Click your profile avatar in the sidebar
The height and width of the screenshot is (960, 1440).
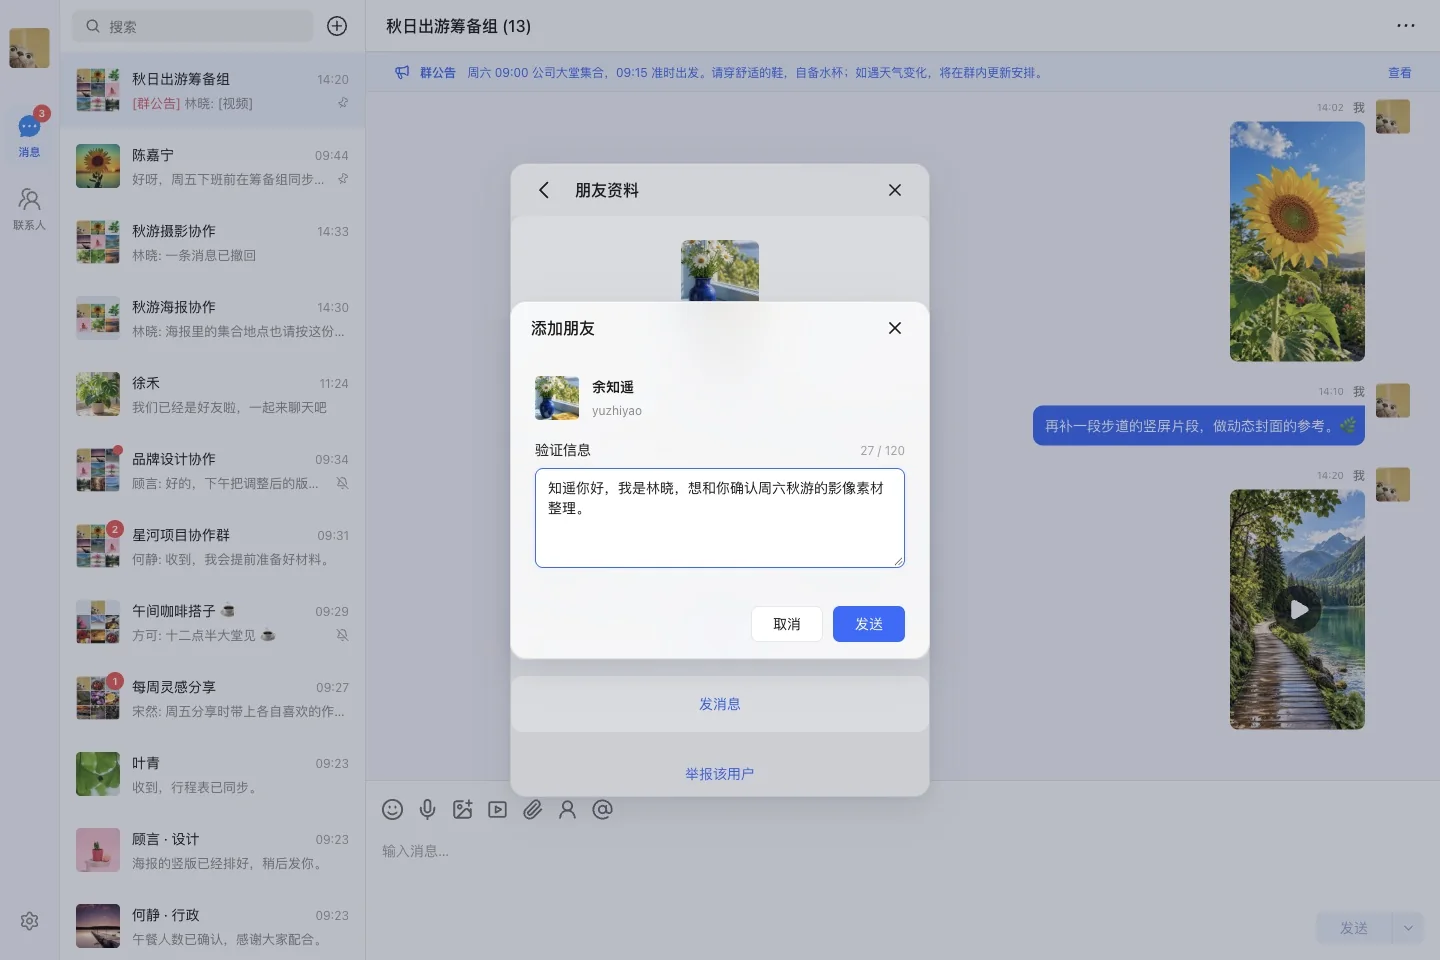pos(29,47)
